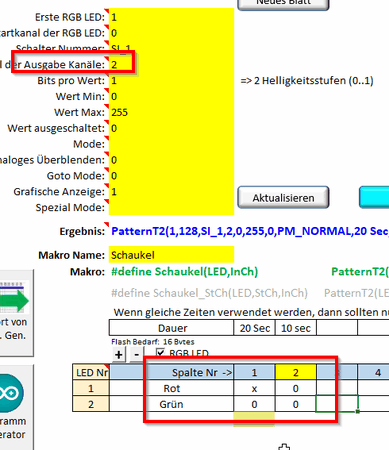Select the Ausgabe Kanäle value cell

click(x=171, y=65)
